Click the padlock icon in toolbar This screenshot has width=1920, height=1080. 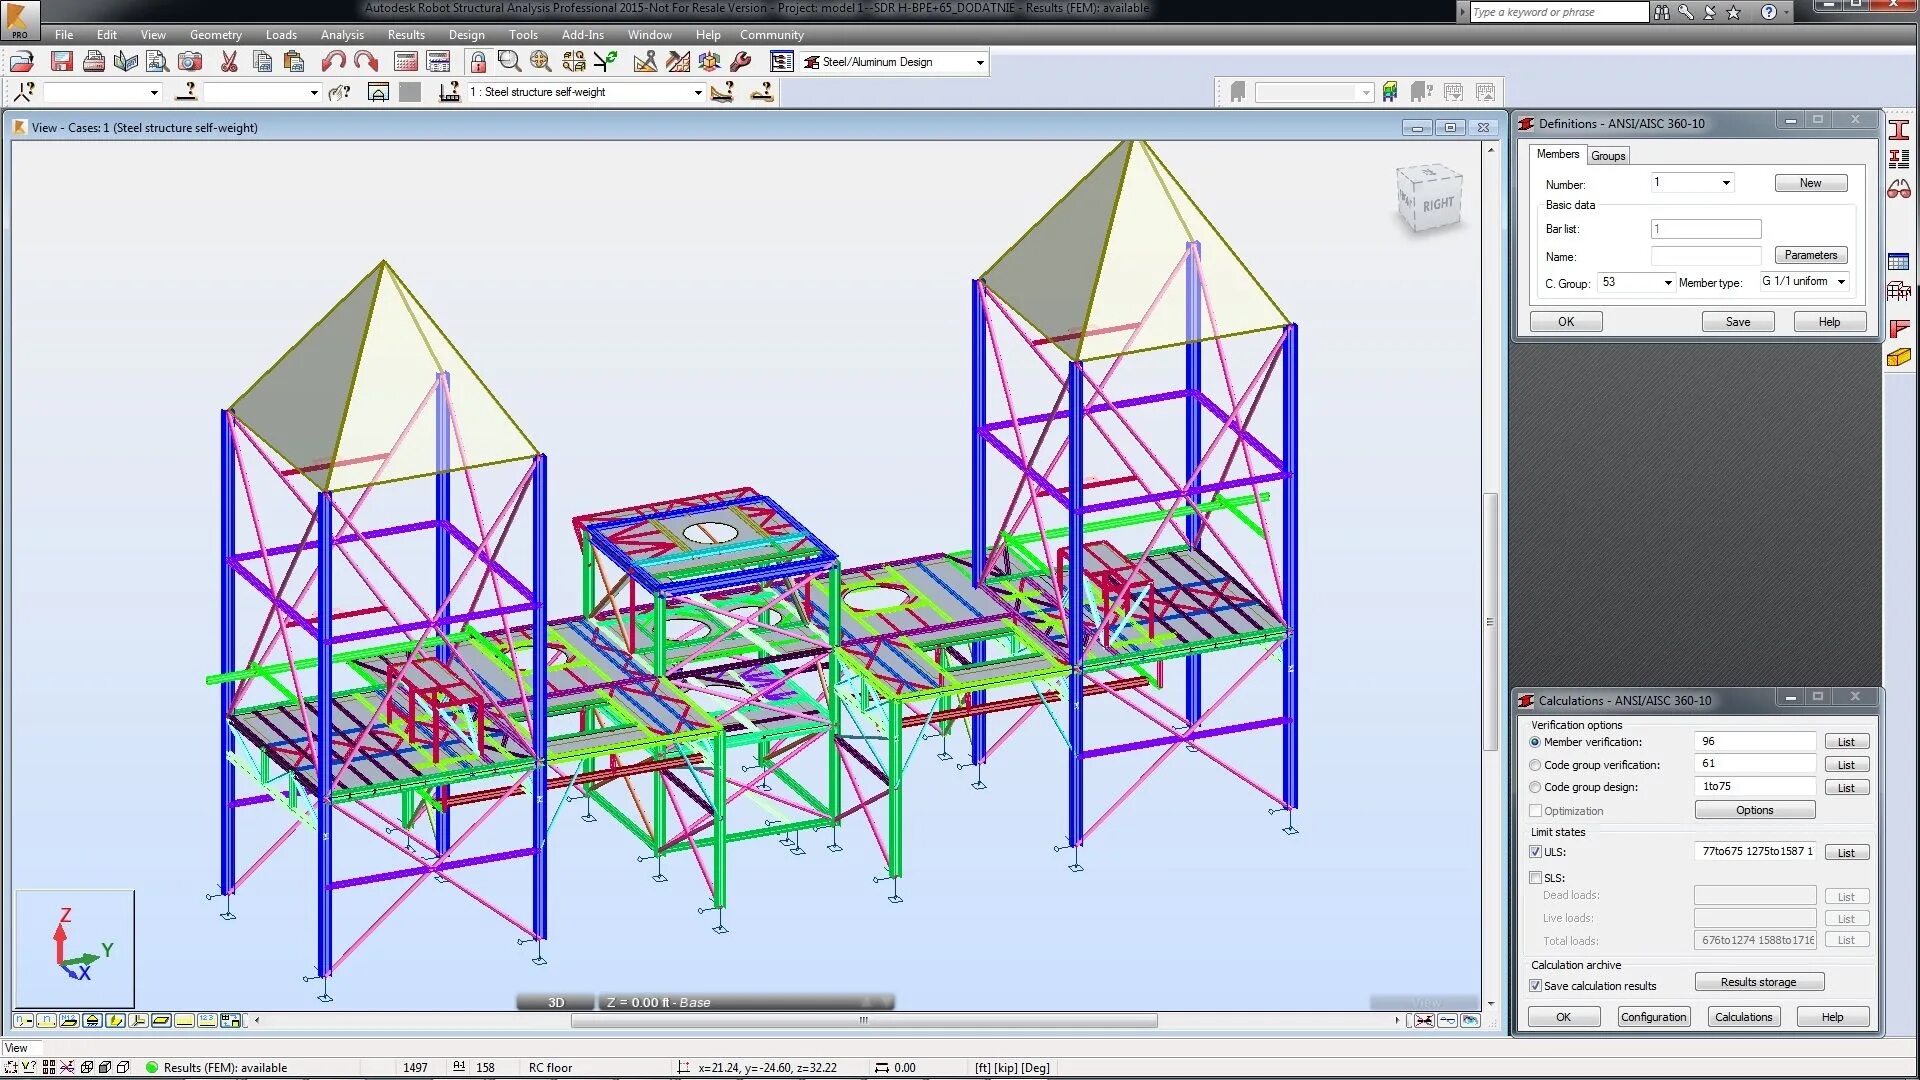point(478,62)
